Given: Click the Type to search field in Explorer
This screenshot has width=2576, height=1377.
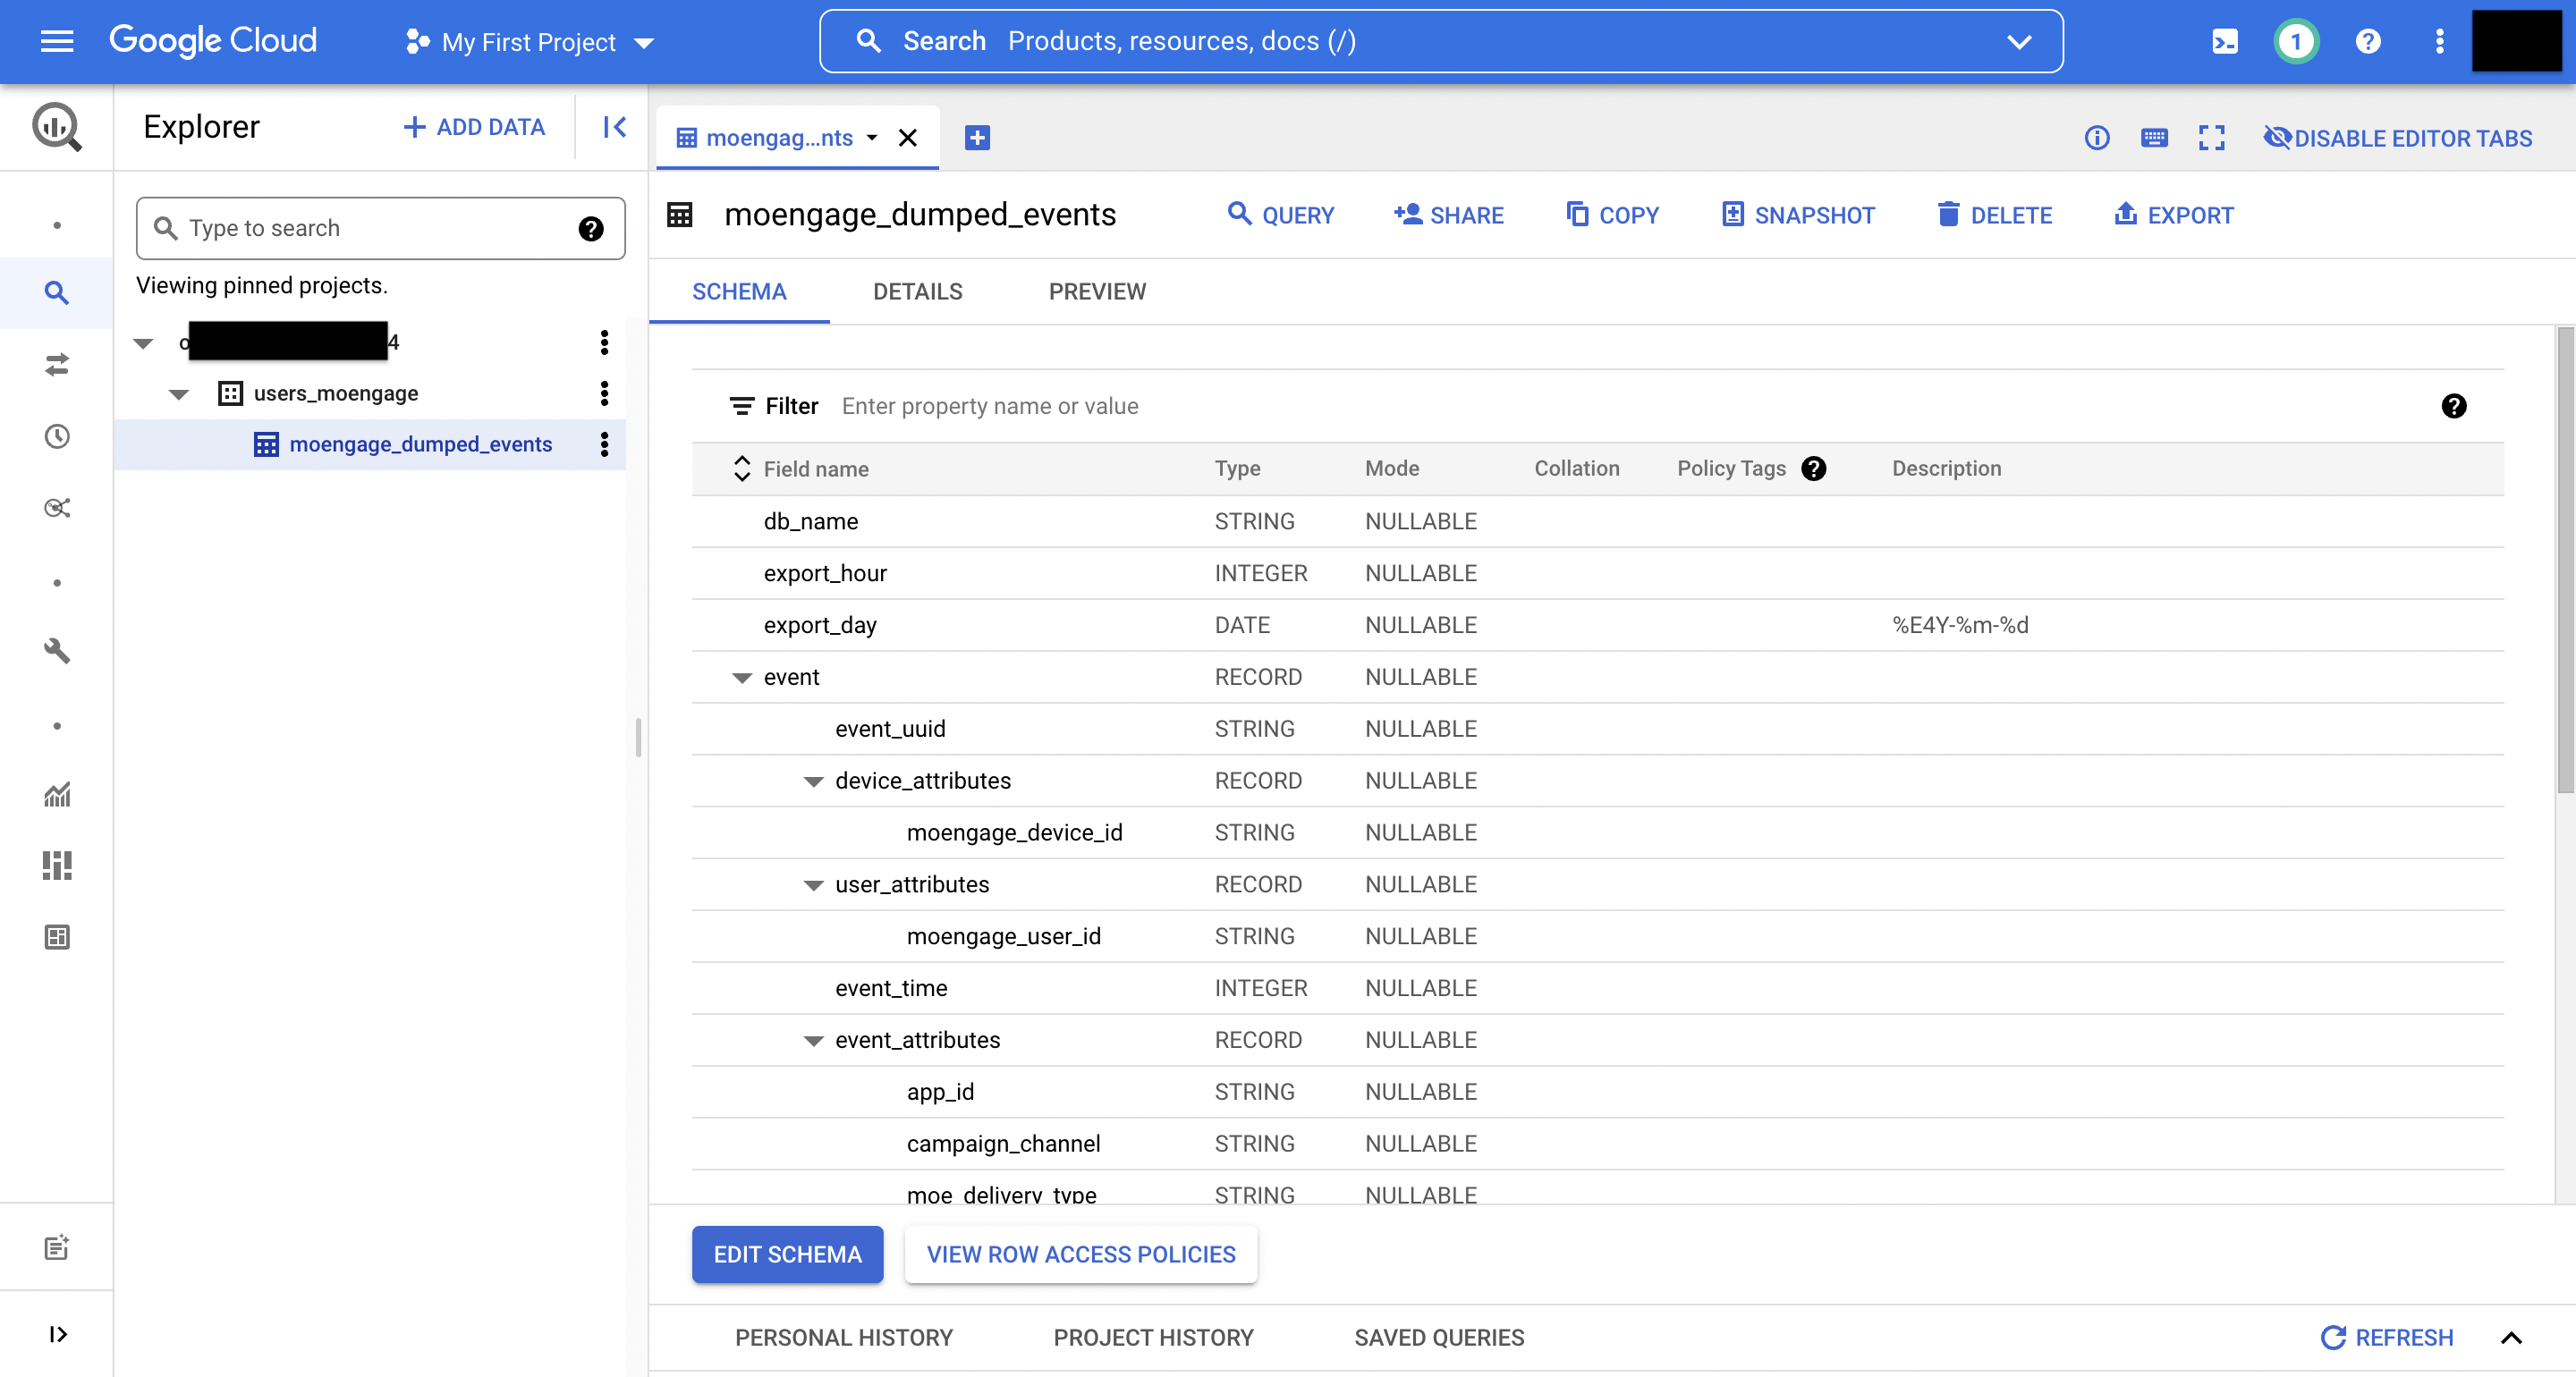Looking at the screenshot, I should point(380,228).
